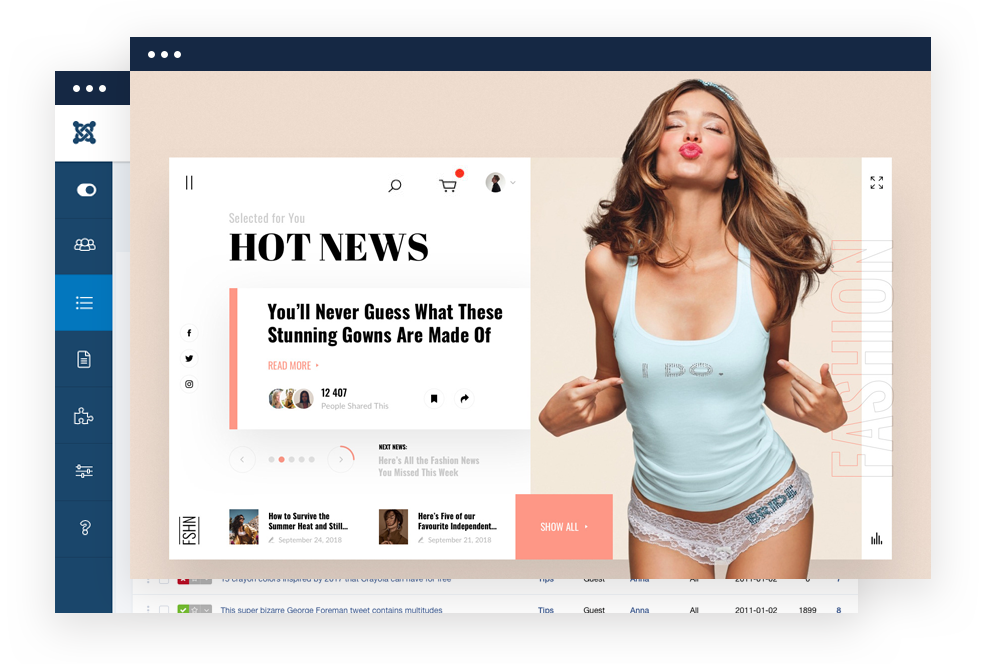Image resolution: width=989 pixels, height=664 pixels.
Task: Open the shopping cart icon
Action: click(x=448, y=185)
